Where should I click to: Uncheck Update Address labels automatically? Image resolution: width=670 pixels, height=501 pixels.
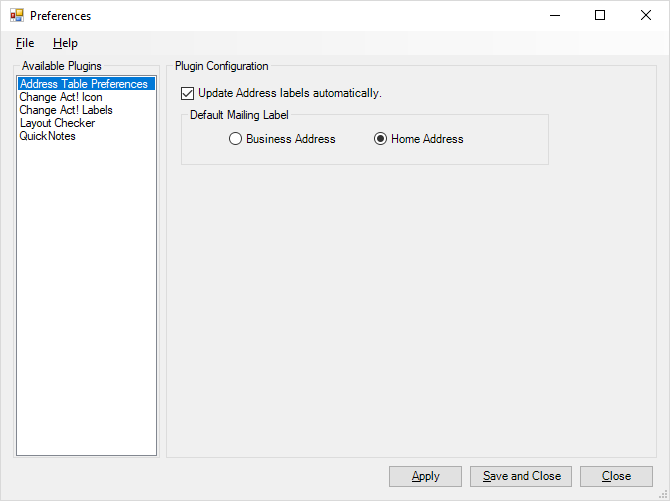(x=187, y=93)
